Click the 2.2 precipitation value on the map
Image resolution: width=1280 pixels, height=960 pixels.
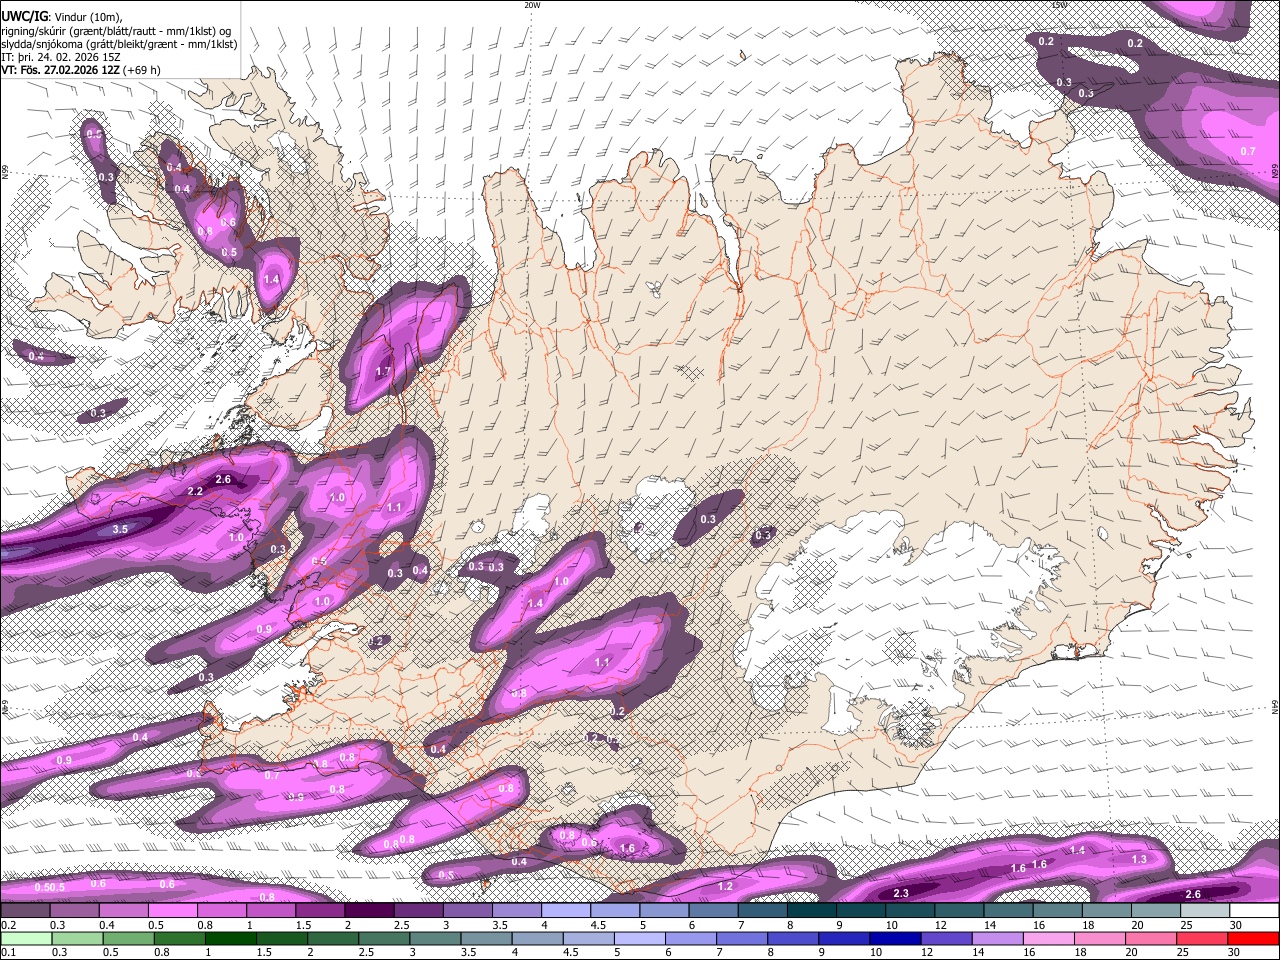pyautogui.click(x=195, y=492)
